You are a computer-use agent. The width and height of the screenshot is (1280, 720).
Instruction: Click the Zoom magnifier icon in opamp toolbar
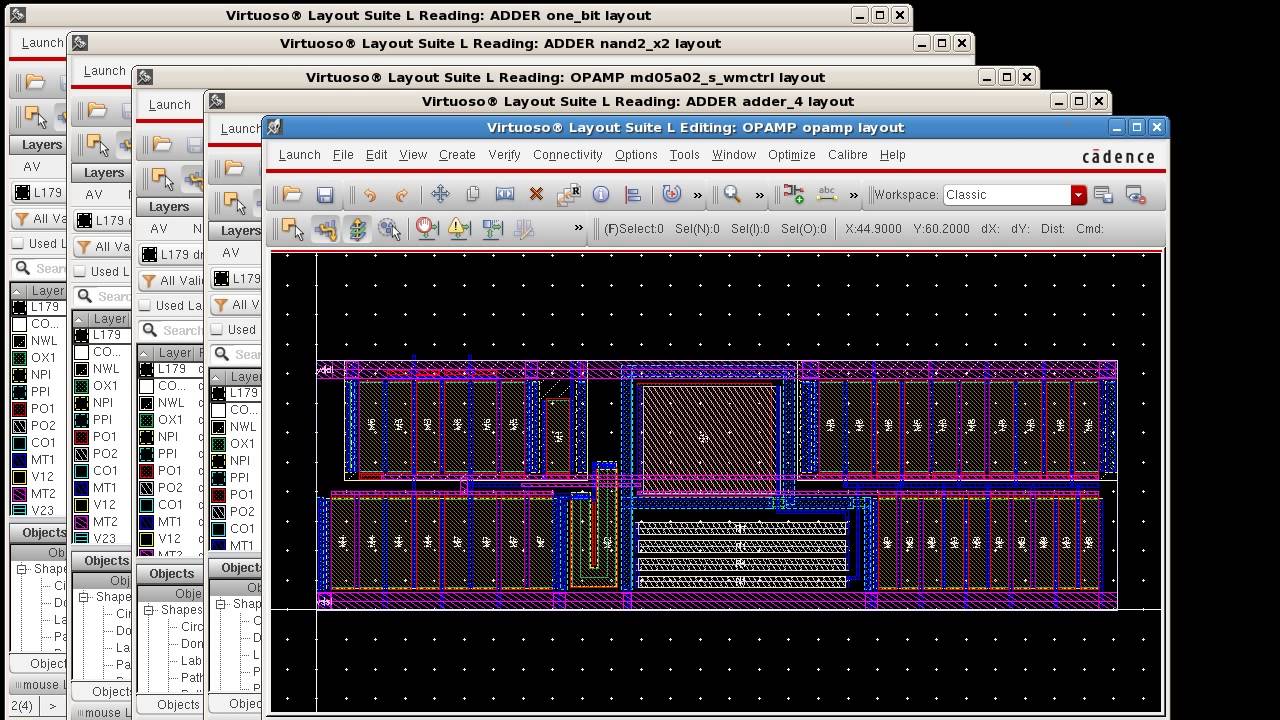pyautogui.click(x=732, y=195)
